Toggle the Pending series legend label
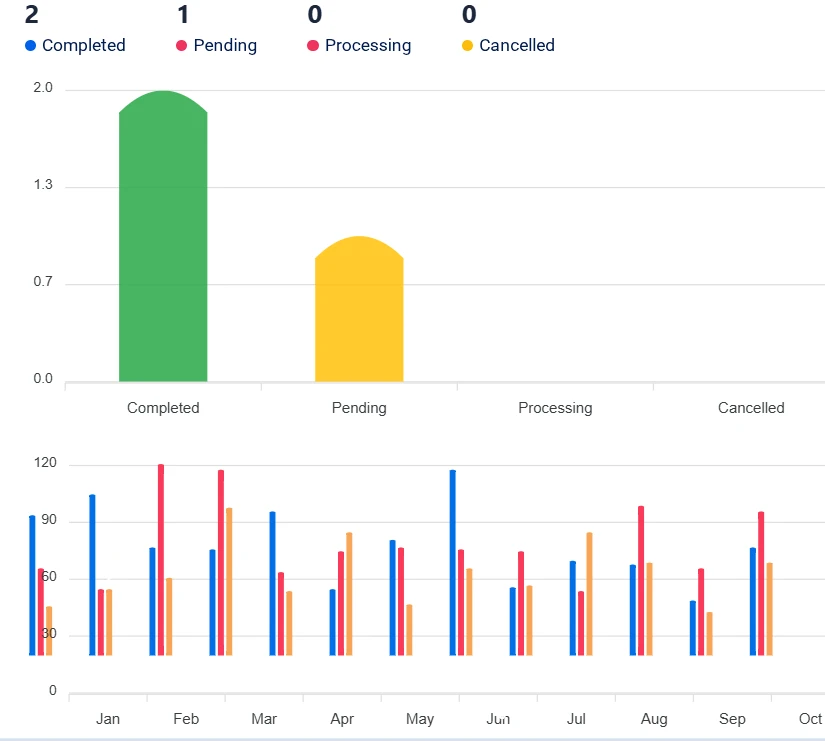The width and height of the screenshot is (825, 741). click(225, 46)
